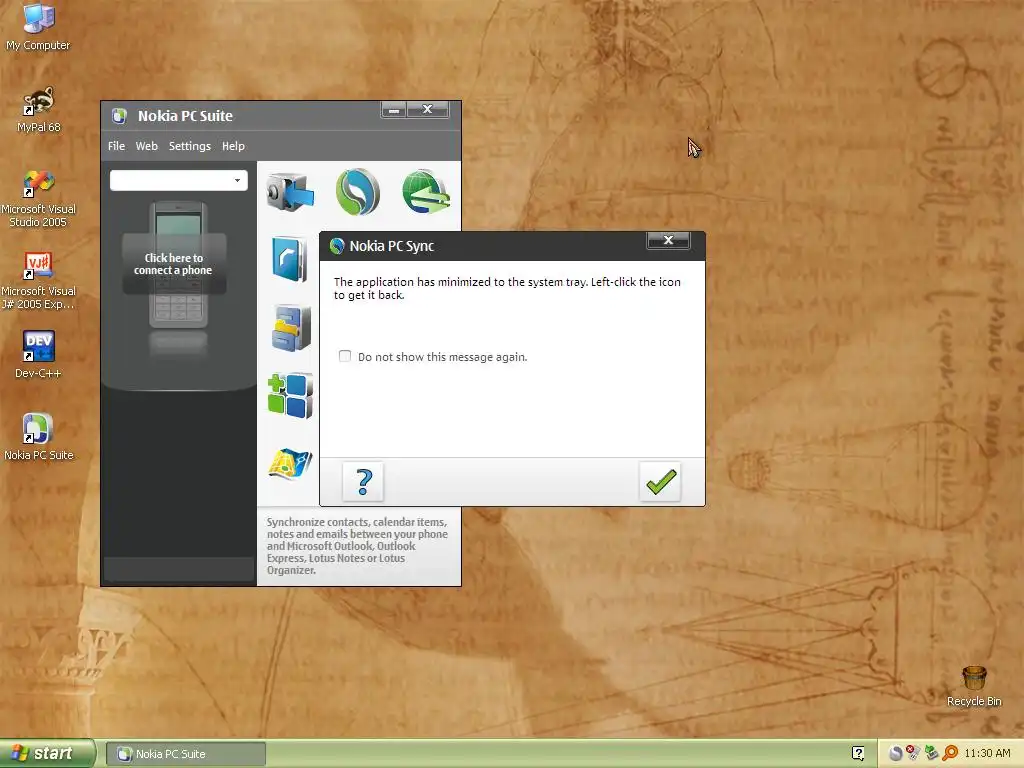Close the Nokia PC Suite window

point(428,110)
